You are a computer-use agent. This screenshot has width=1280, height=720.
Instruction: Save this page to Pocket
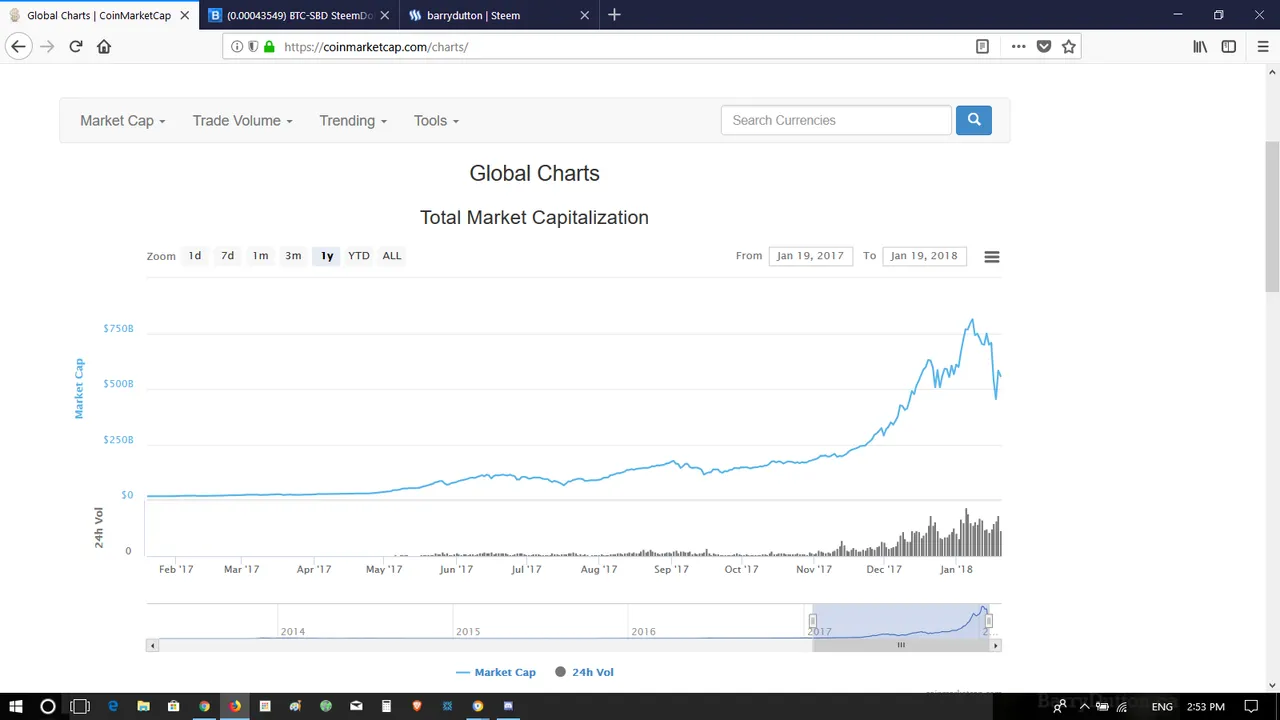click(x=1044, y=46)
